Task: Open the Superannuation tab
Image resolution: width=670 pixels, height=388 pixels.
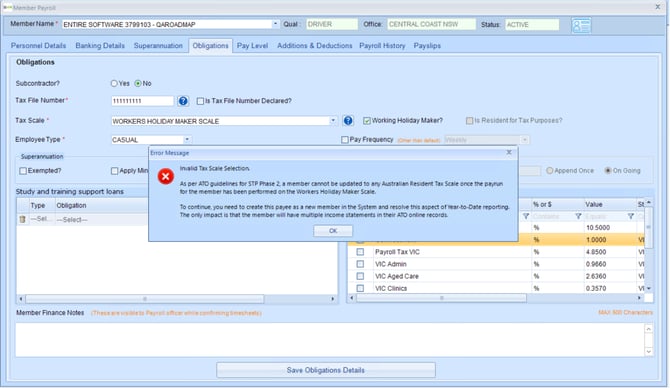Action: pyautogui.click(x=158, y=46)
